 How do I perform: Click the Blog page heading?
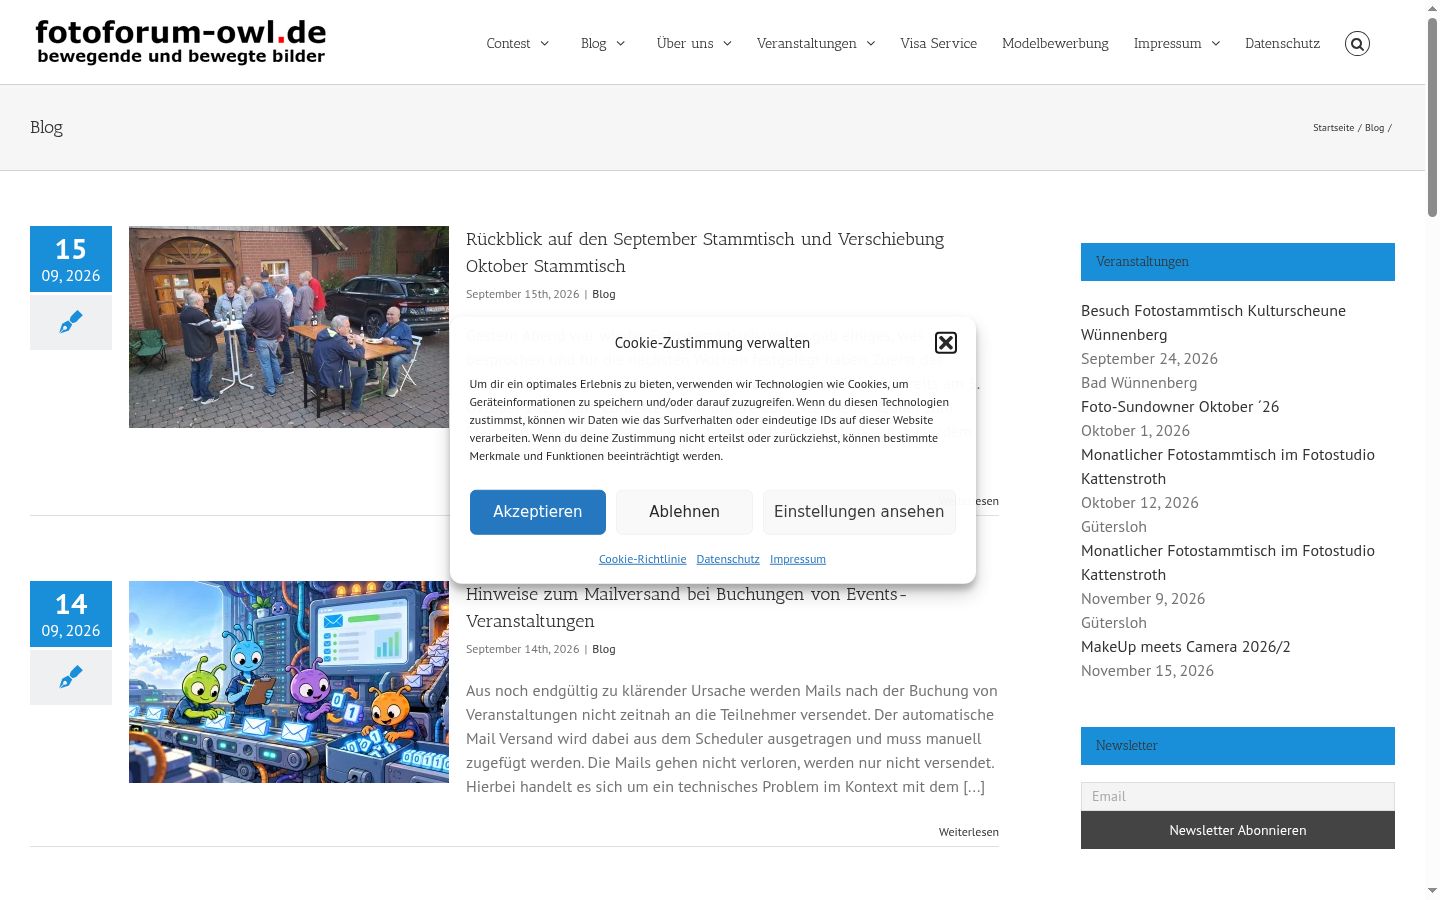click(x=46, y=127)
